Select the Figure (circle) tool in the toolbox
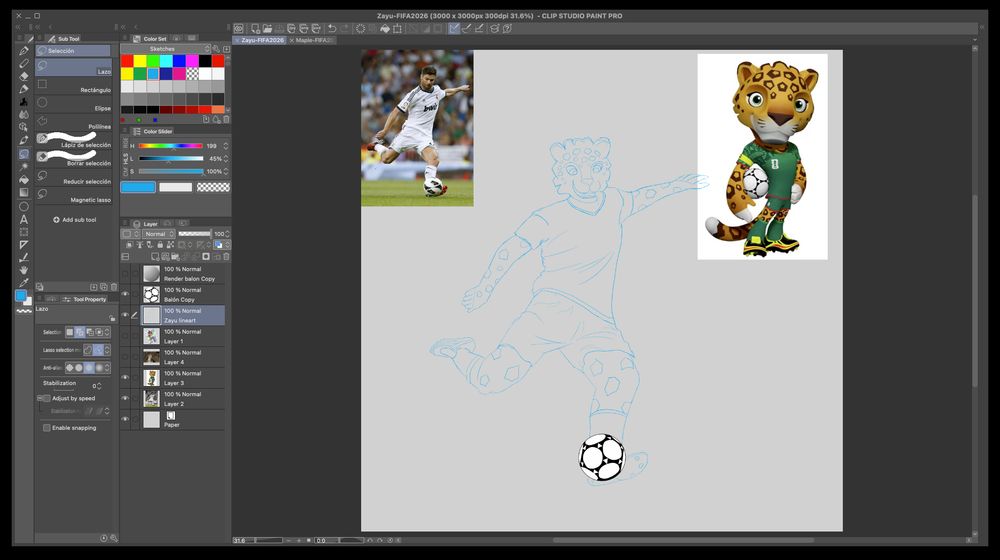The width and height of the screenshot is (1000, 560). coord(24,206)
